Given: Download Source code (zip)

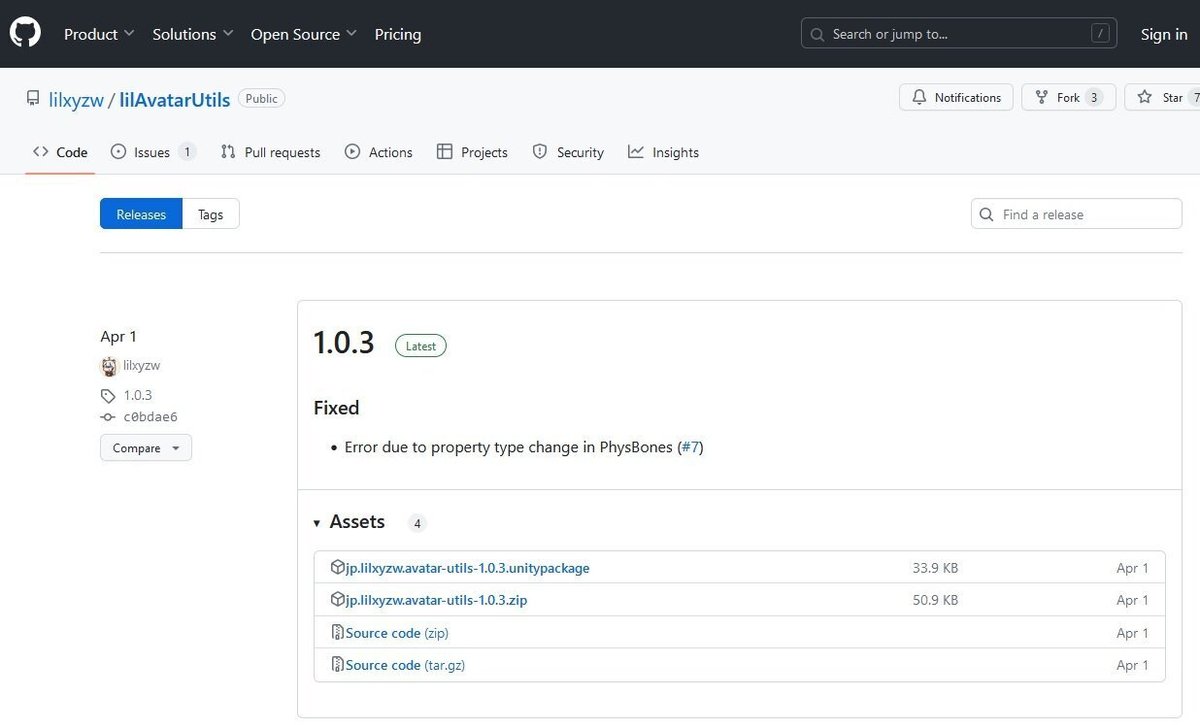Looking at the screenshot, I should pos(397,633).
